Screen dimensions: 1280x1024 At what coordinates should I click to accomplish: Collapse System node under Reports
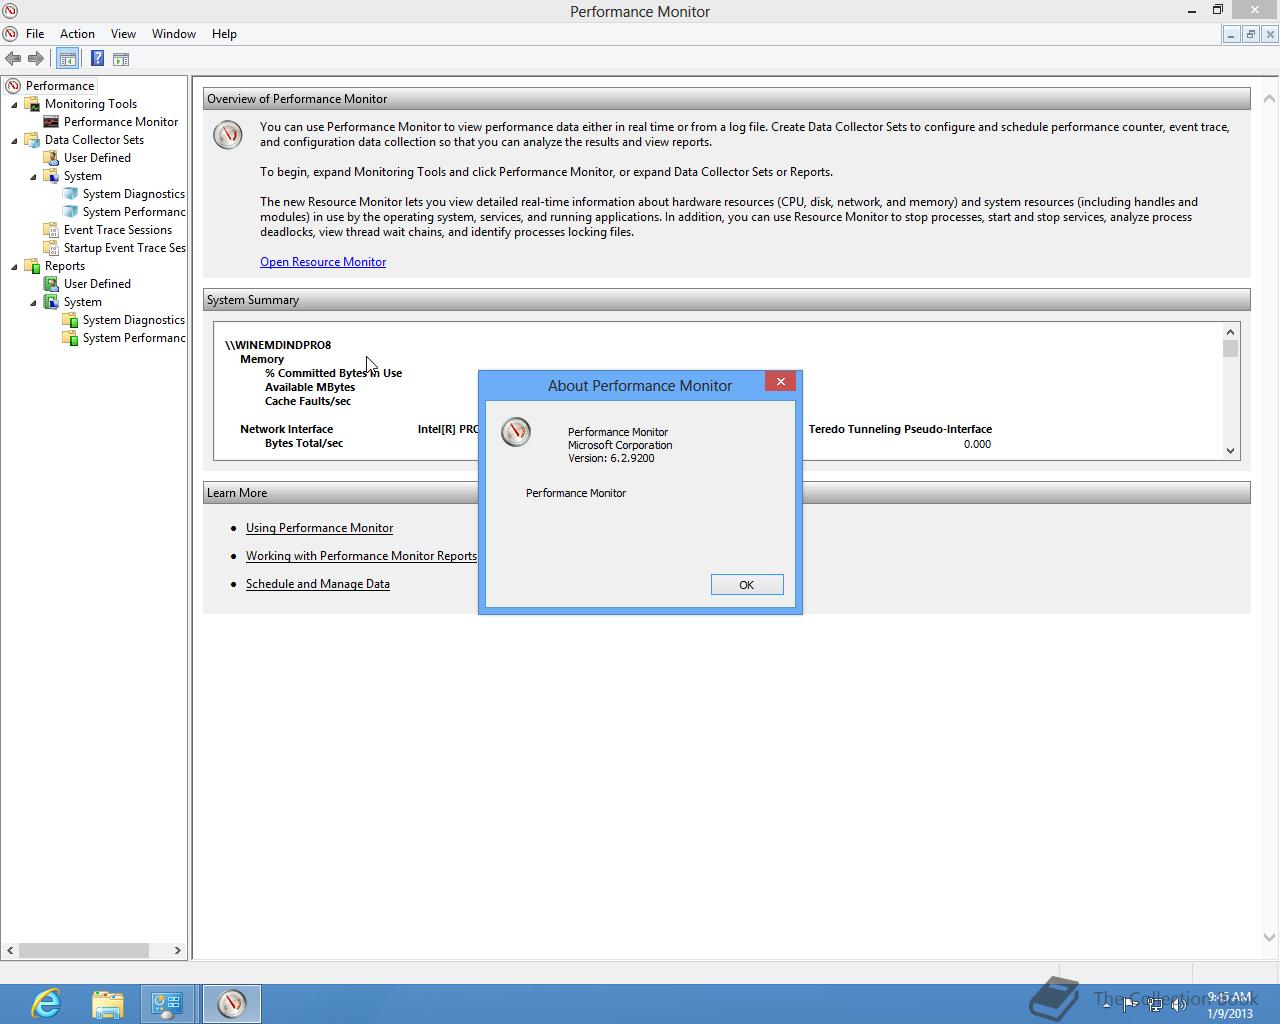click(x=33, y=302)
